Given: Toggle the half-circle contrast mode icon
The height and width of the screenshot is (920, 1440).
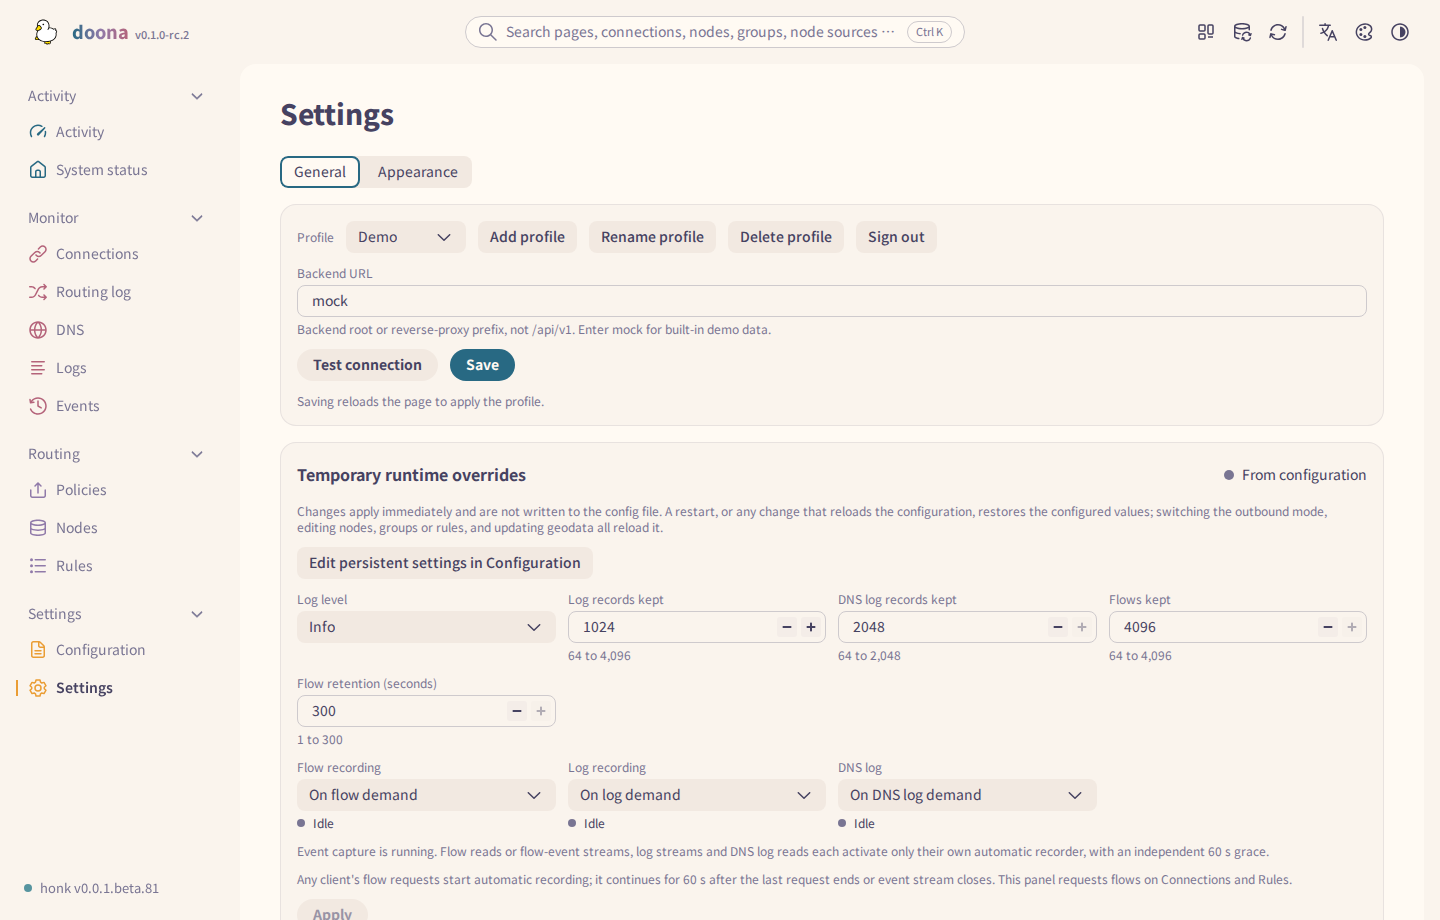Looking at the screenshot, I should pos(1400,32).
